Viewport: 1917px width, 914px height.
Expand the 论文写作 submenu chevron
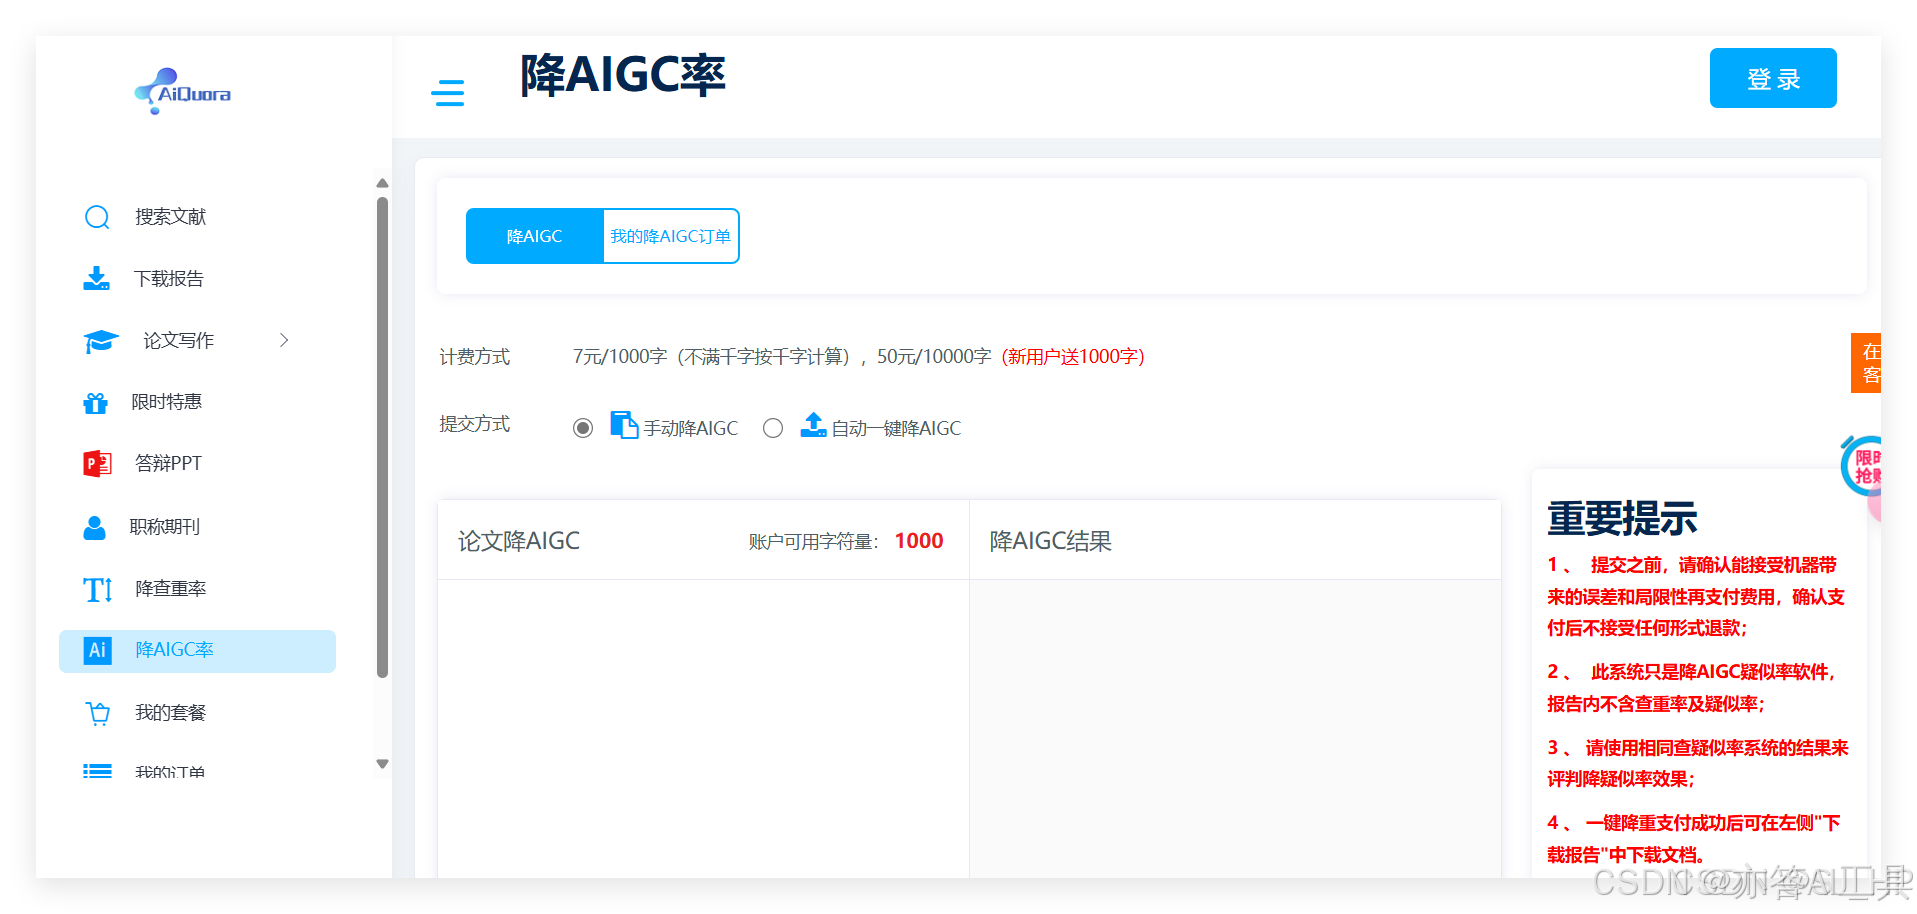tap(284, 340)
